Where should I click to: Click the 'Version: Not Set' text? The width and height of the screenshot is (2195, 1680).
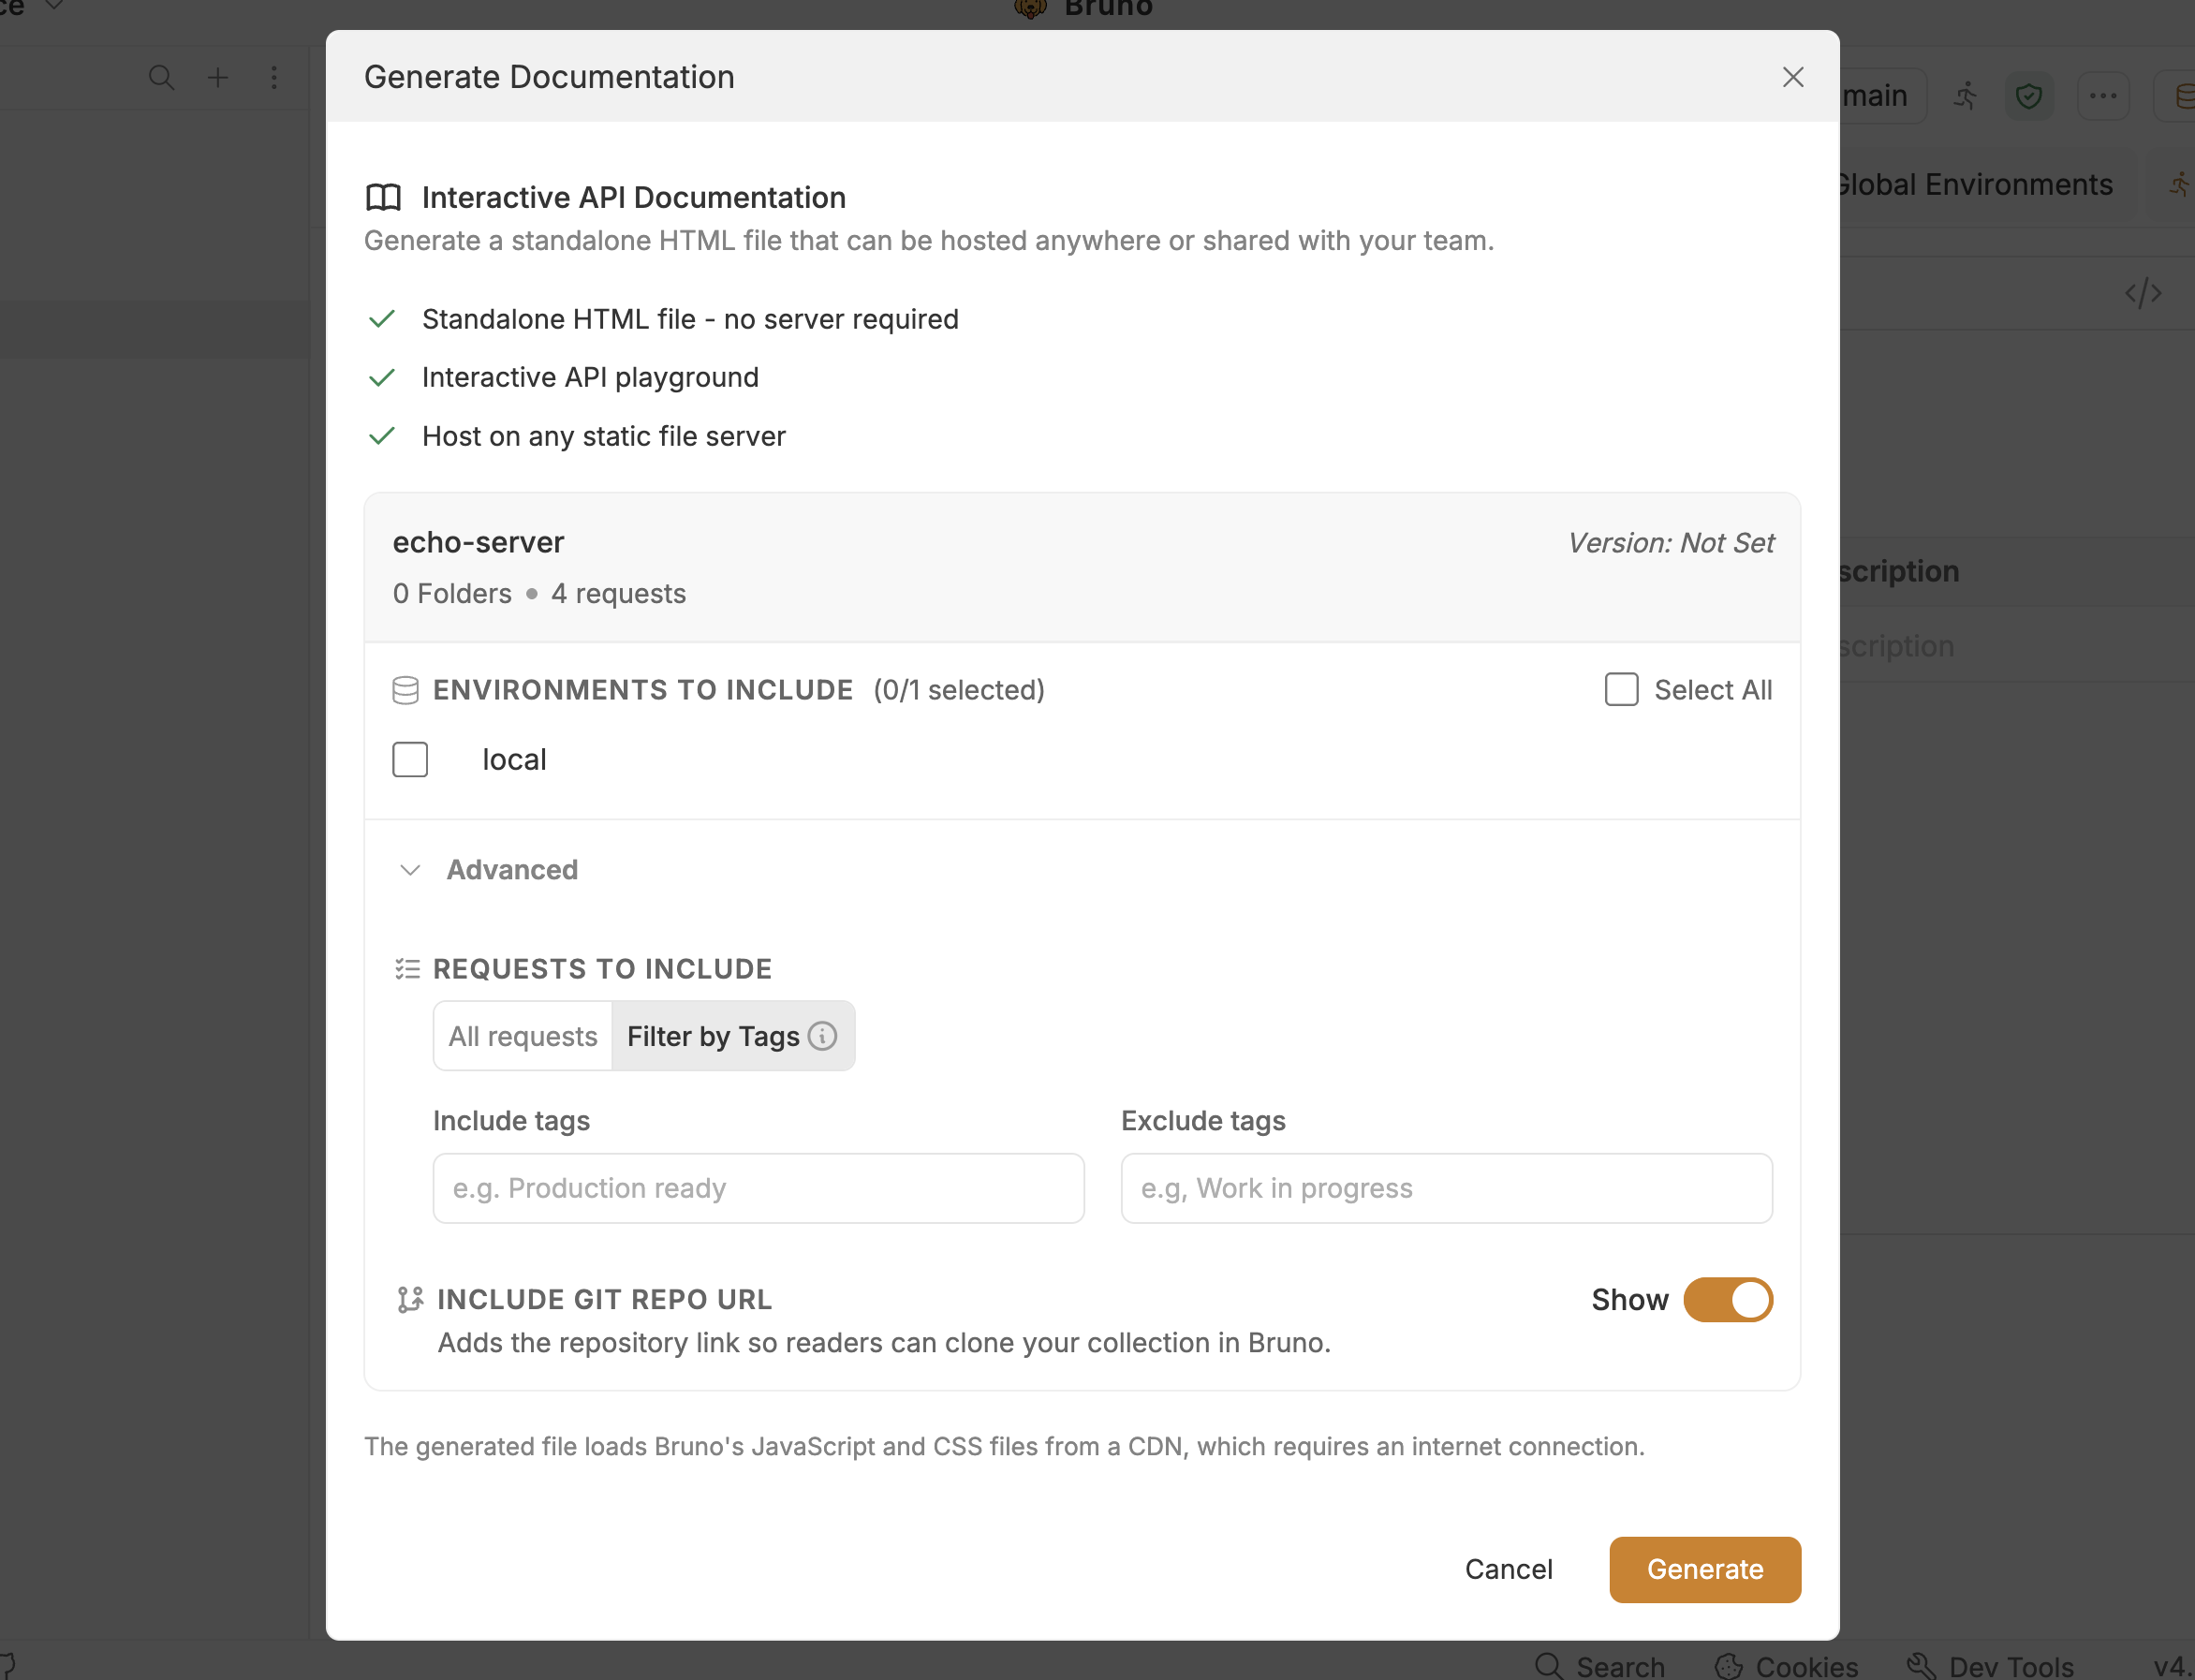[1670, 543]
